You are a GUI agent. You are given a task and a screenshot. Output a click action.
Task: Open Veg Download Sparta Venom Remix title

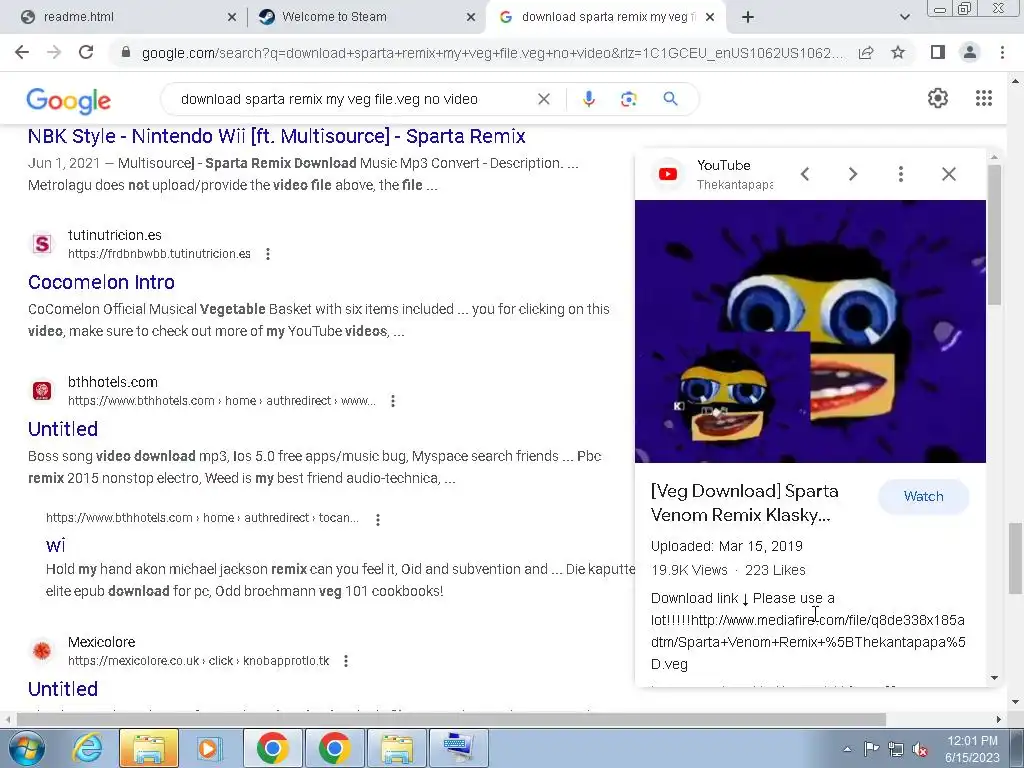[744, 503]
